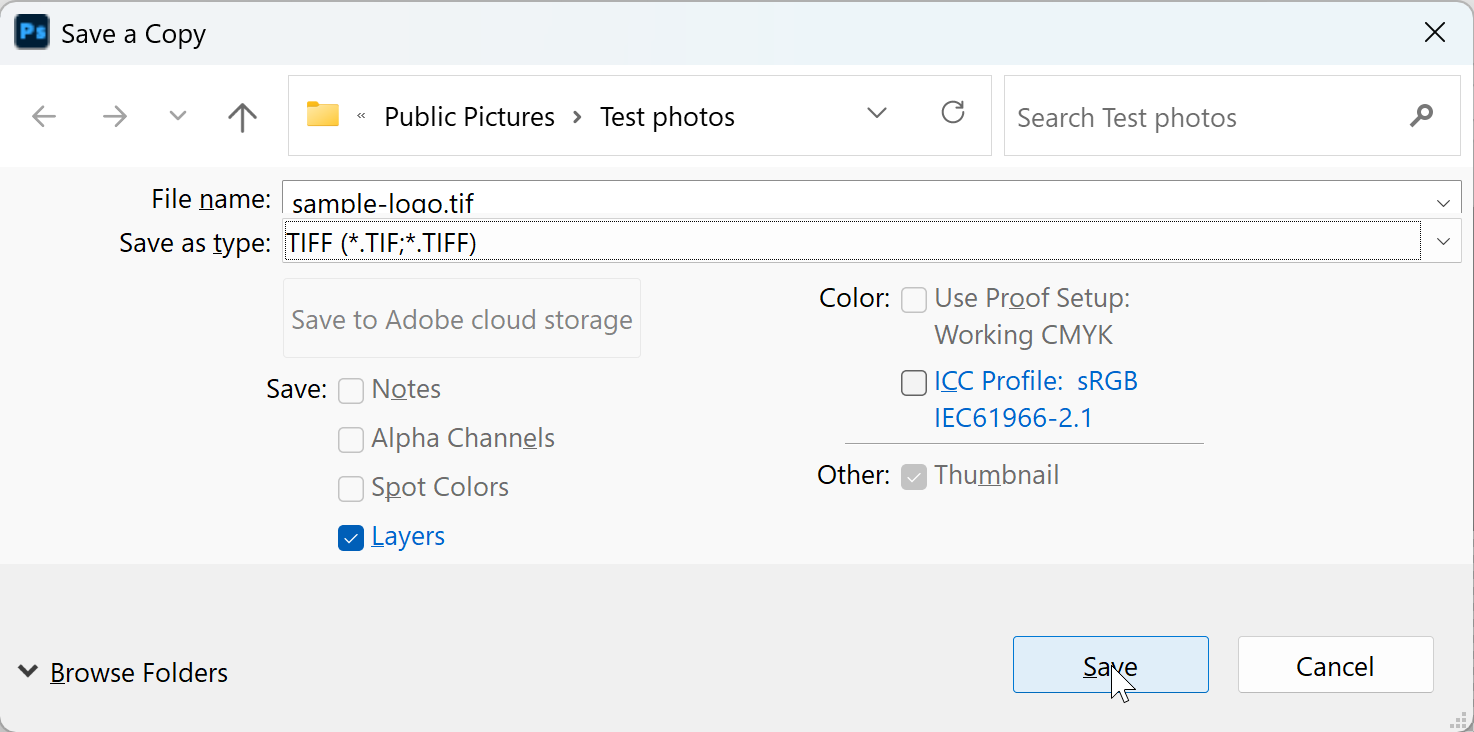Click the yellow folder icon in address bar
Image resolution: width=1474 pixels, height=732 pixels.
[x=323, y=114]
